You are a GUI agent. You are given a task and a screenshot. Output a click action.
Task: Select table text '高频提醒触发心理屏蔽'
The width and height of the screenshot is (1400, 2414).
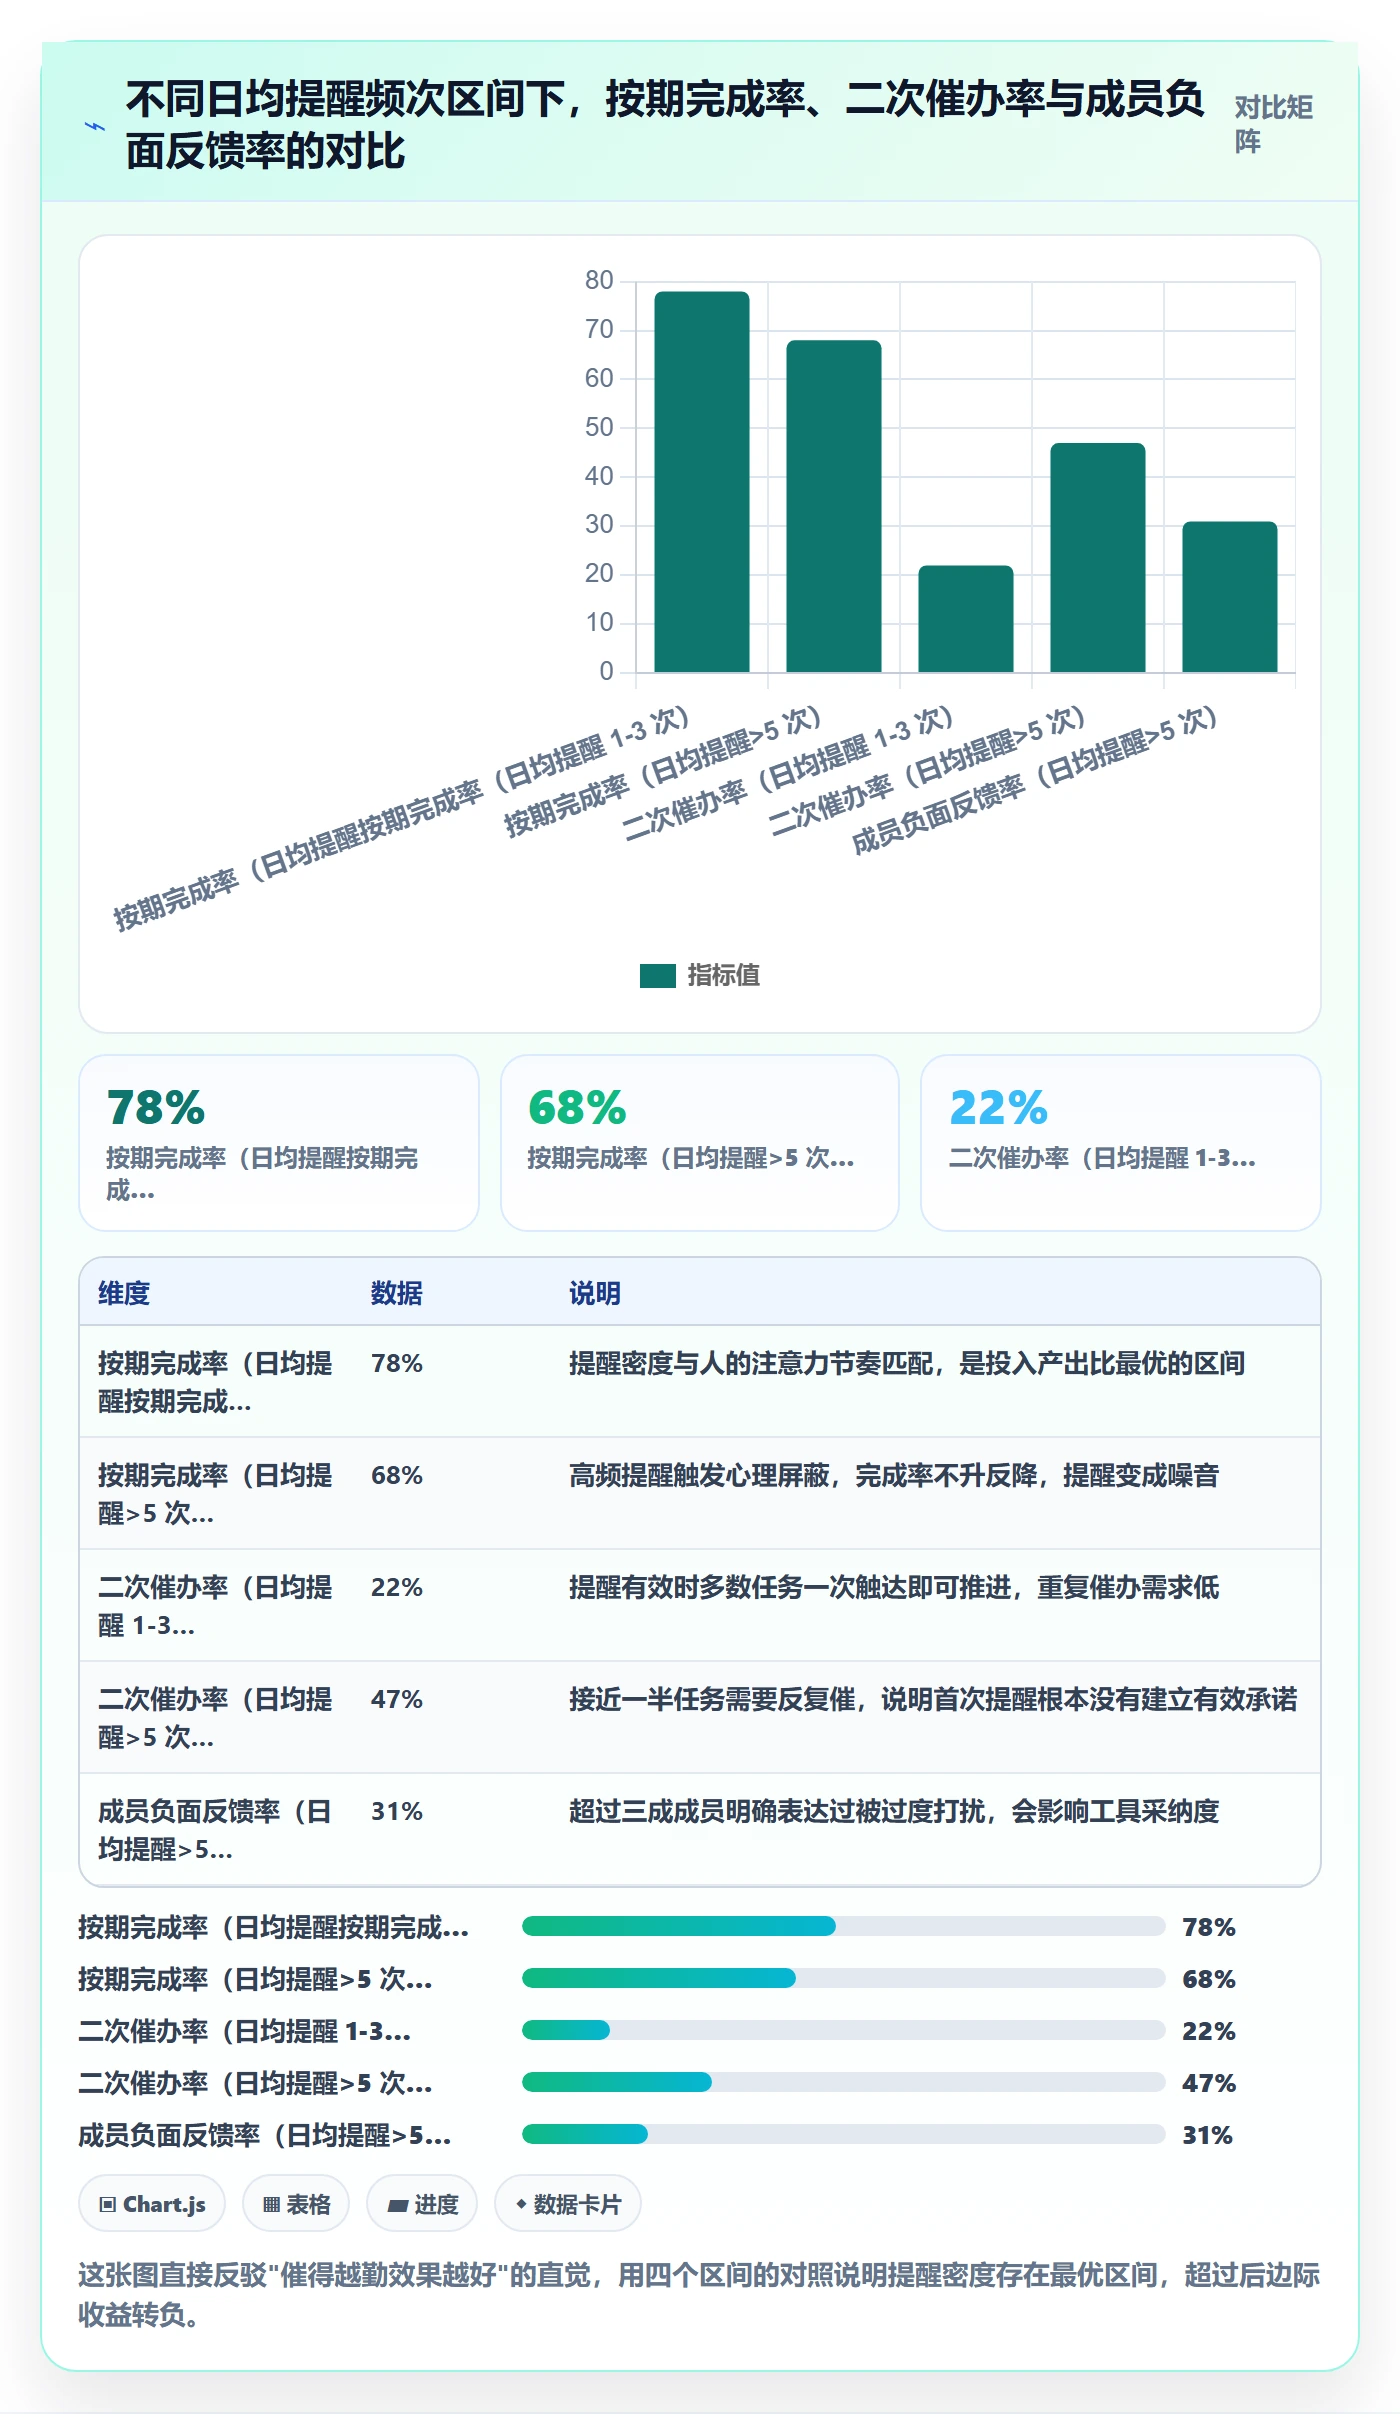click(x=699, y=1475)
